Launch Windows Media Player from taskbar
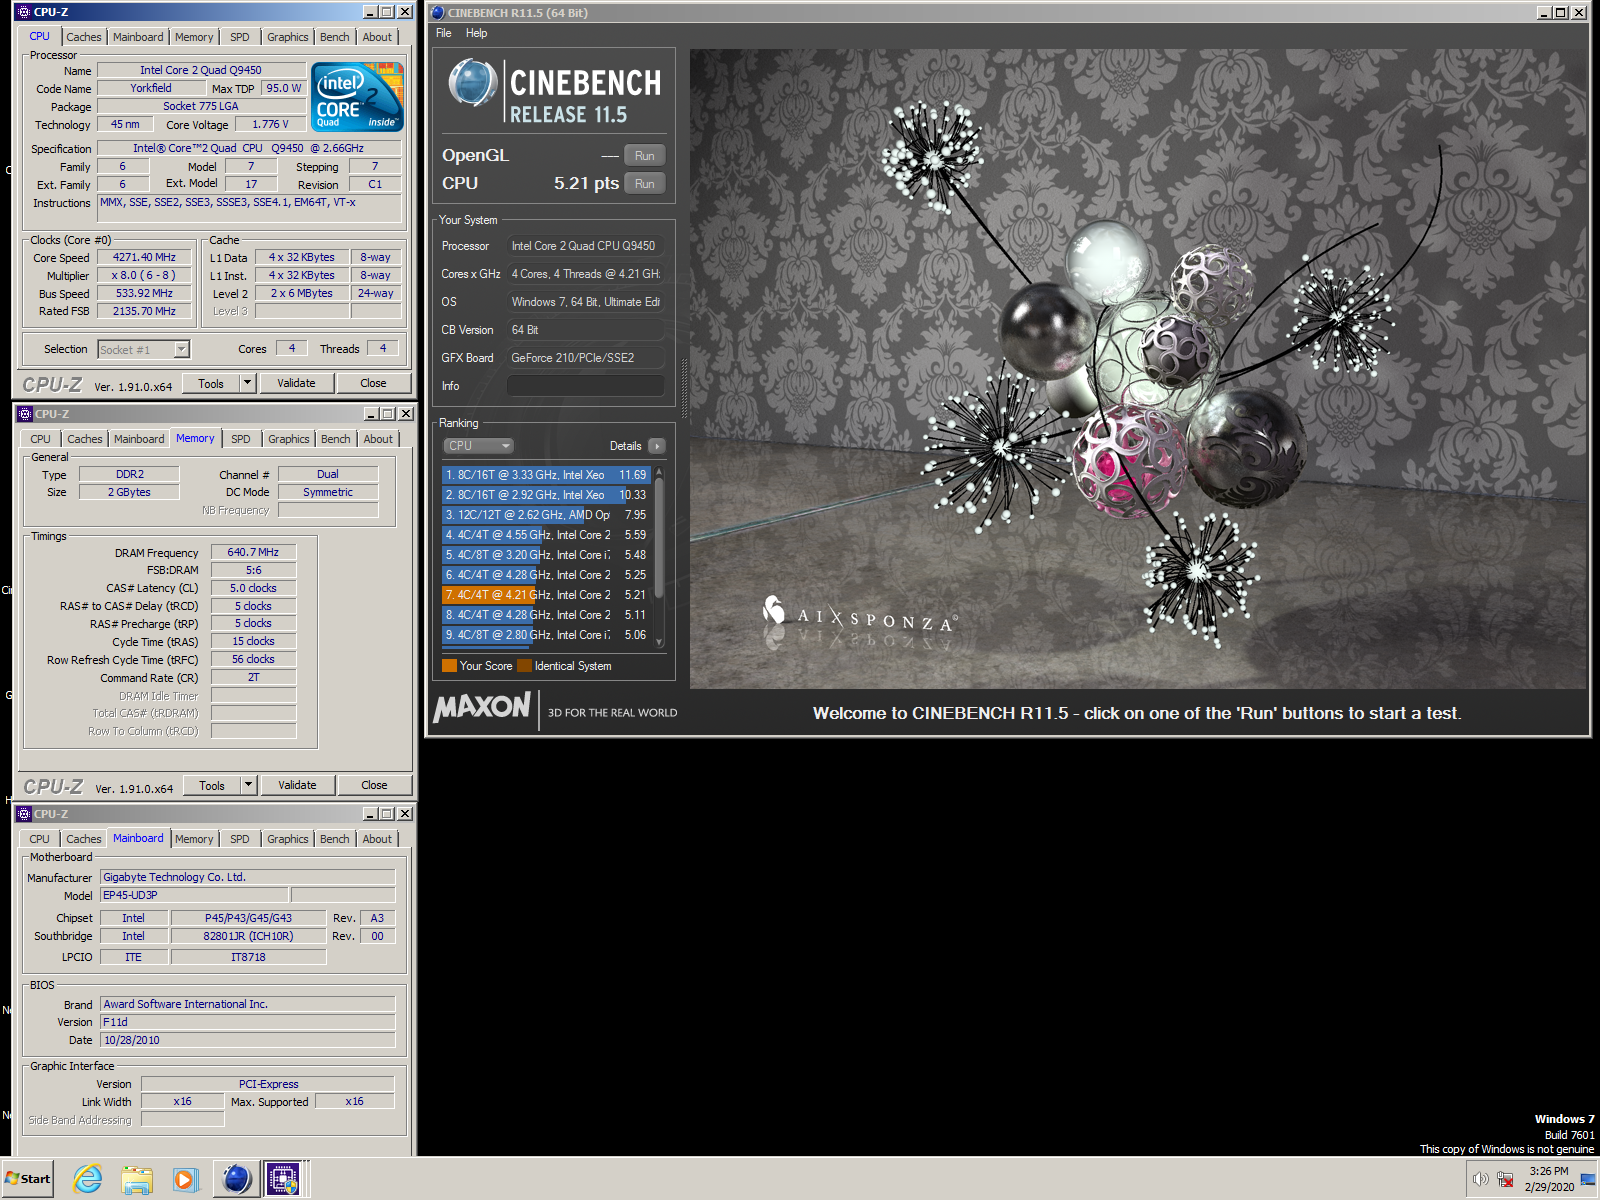1600x1200 pixels. (x=186, y=1179)
